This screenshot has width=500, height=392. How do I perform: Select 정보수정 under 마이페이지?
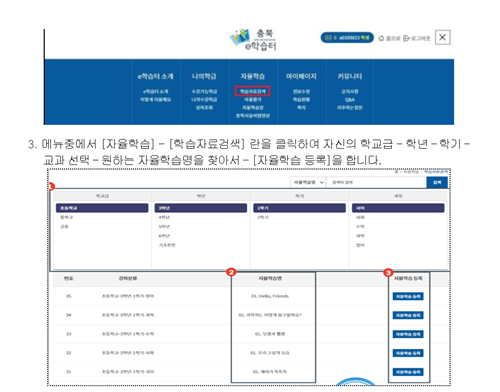301,91
